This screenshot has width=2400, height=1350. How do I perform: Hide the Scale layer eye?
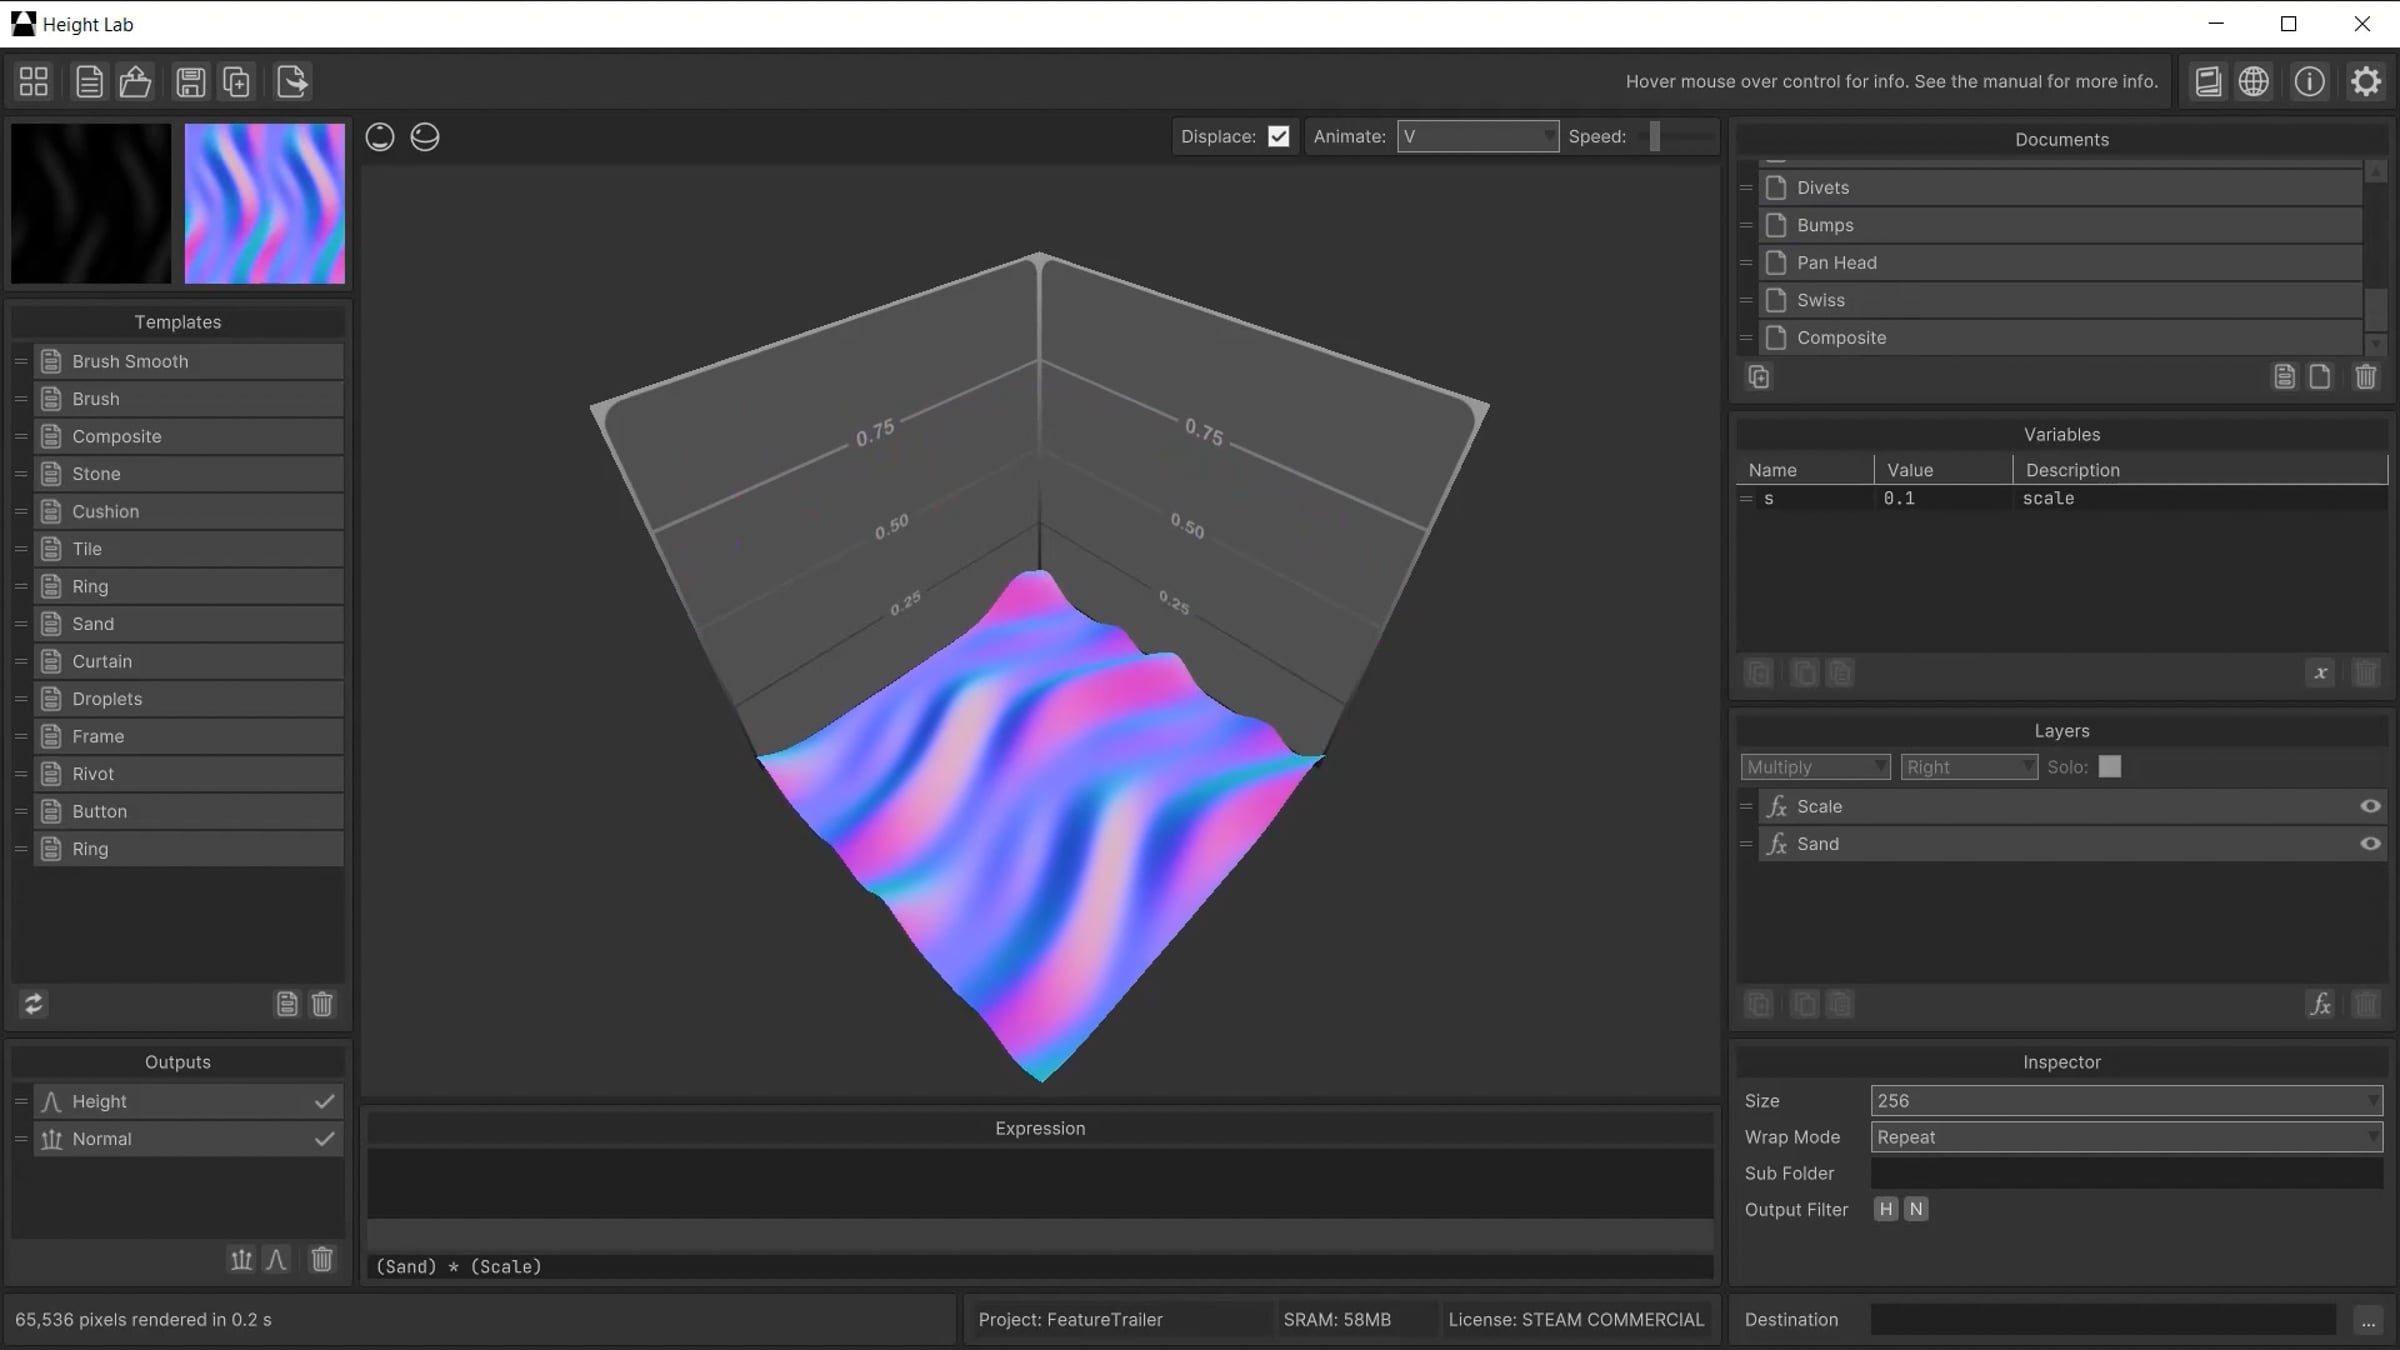(x=2369, y=806)
